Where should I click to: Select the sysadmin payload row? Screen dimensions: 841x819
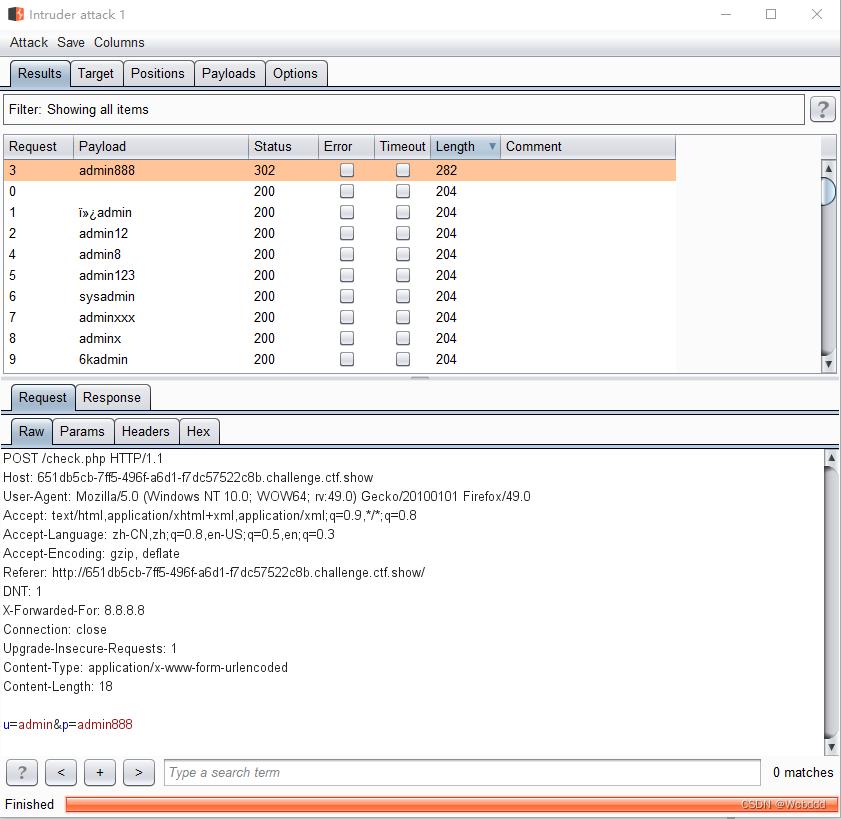click(x=340, y=296)
